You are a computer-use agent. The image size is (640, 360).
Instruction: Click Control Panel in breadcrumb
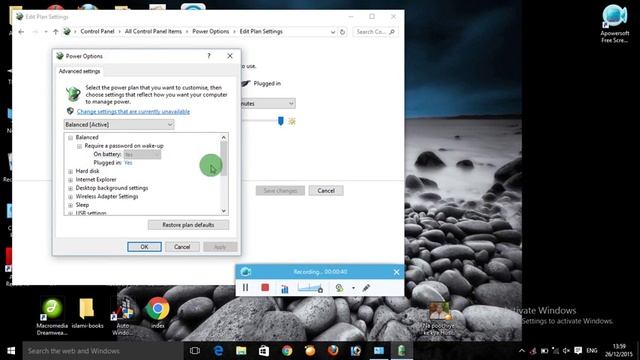tap(97, 31)
